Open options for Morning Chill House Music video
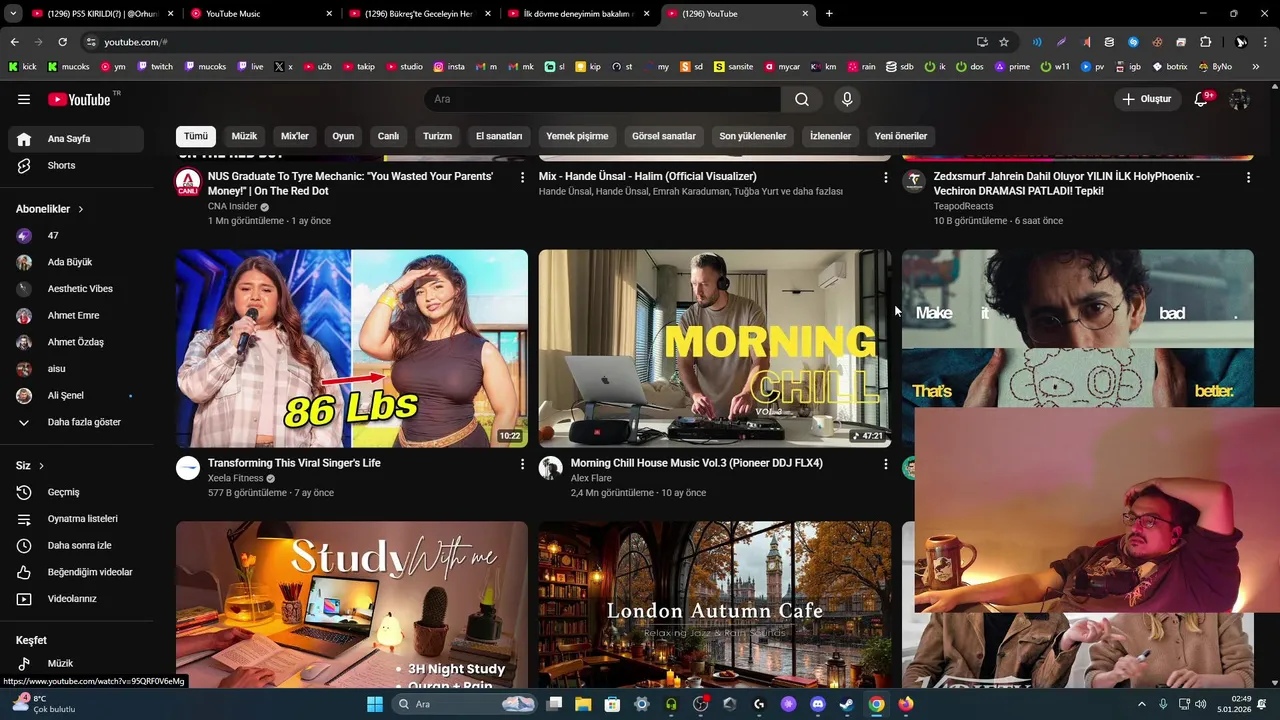 click(885, 464)
